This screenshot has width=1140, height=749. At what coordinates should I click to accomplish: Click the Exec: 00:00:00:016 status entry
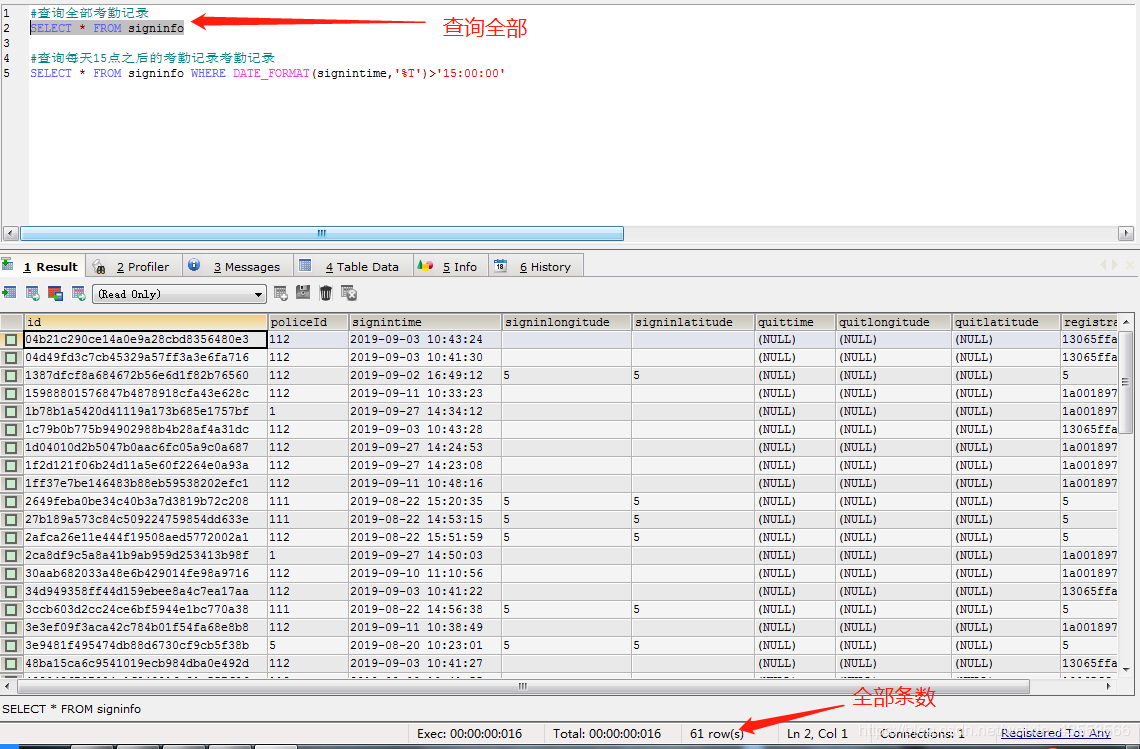470,734
